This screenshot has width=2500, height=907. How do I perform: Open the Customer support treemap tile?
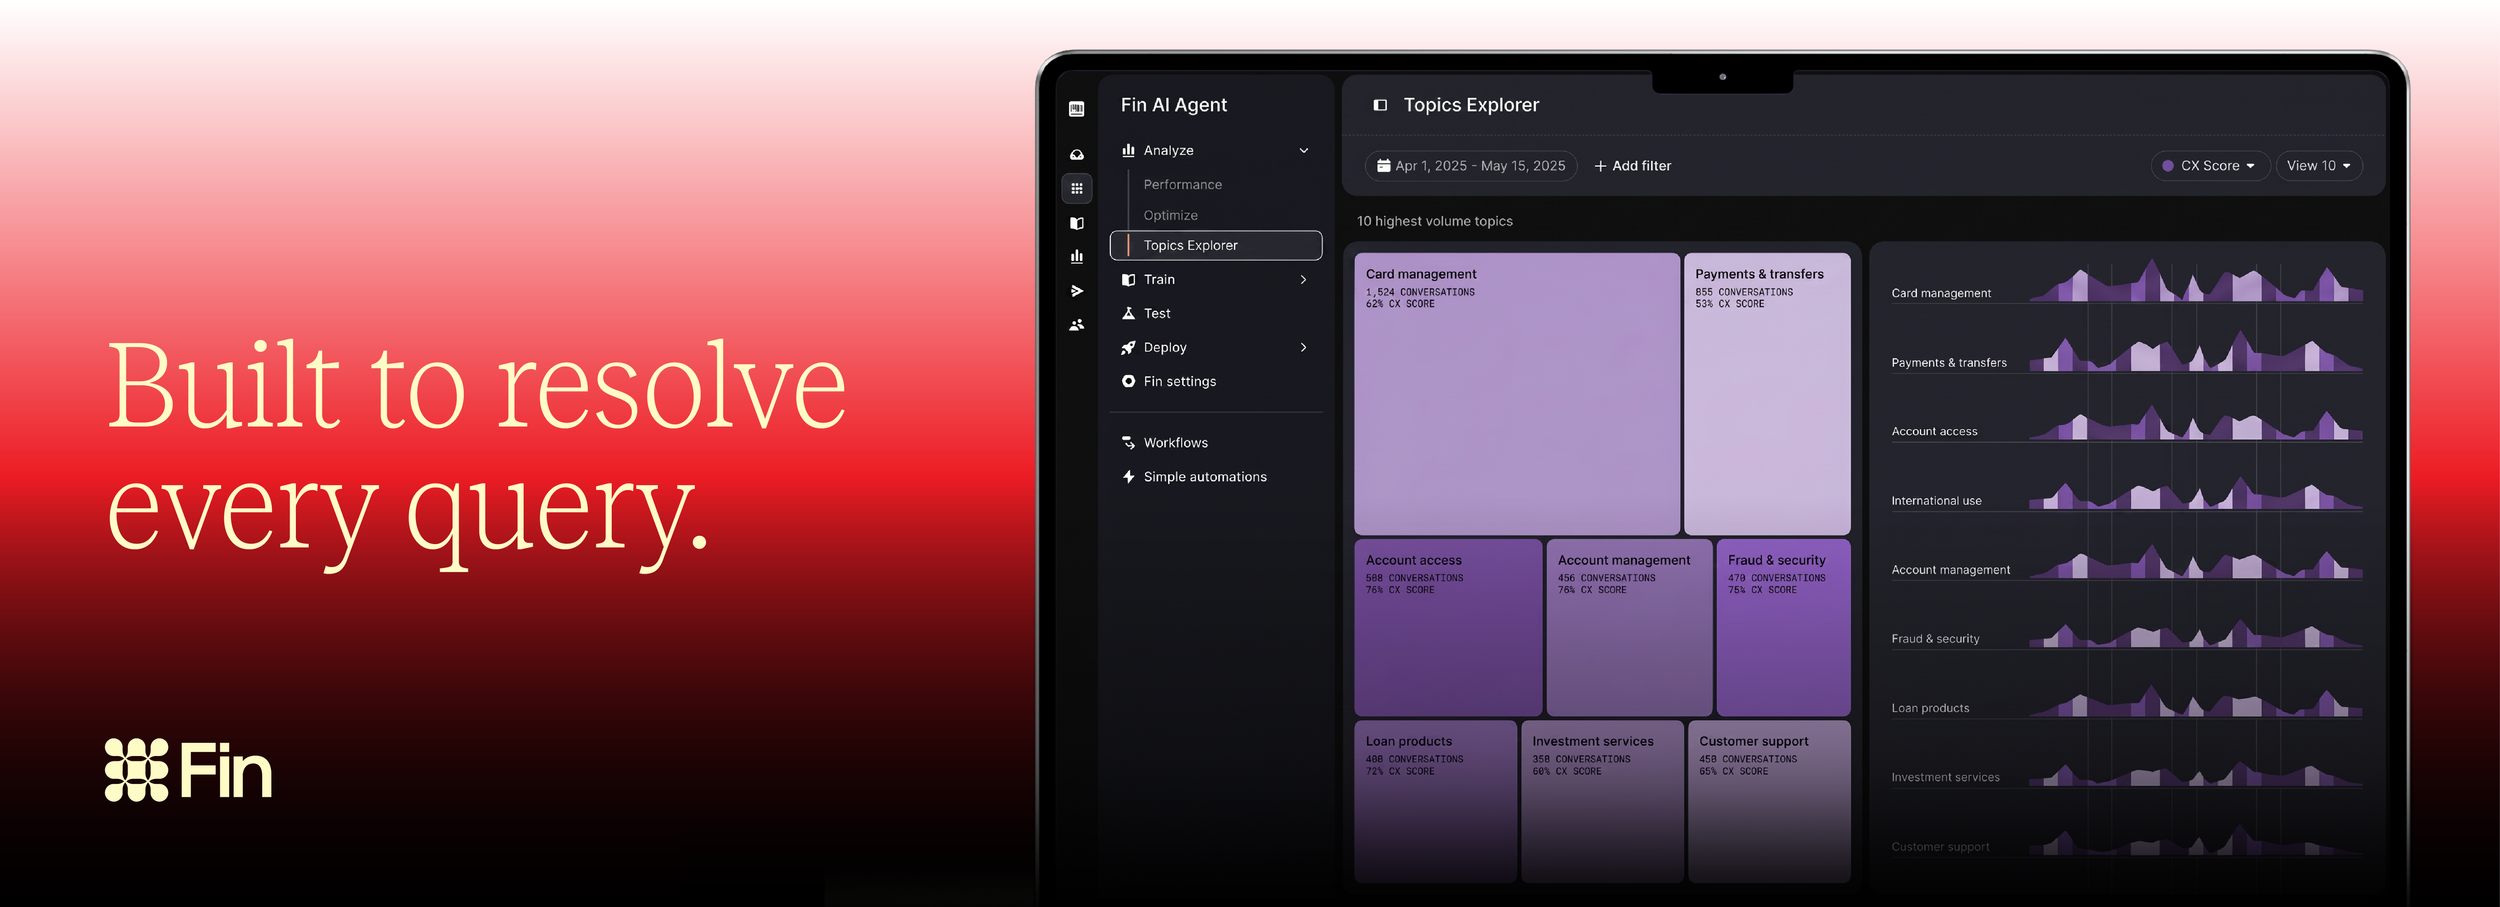coord(1769,802)
